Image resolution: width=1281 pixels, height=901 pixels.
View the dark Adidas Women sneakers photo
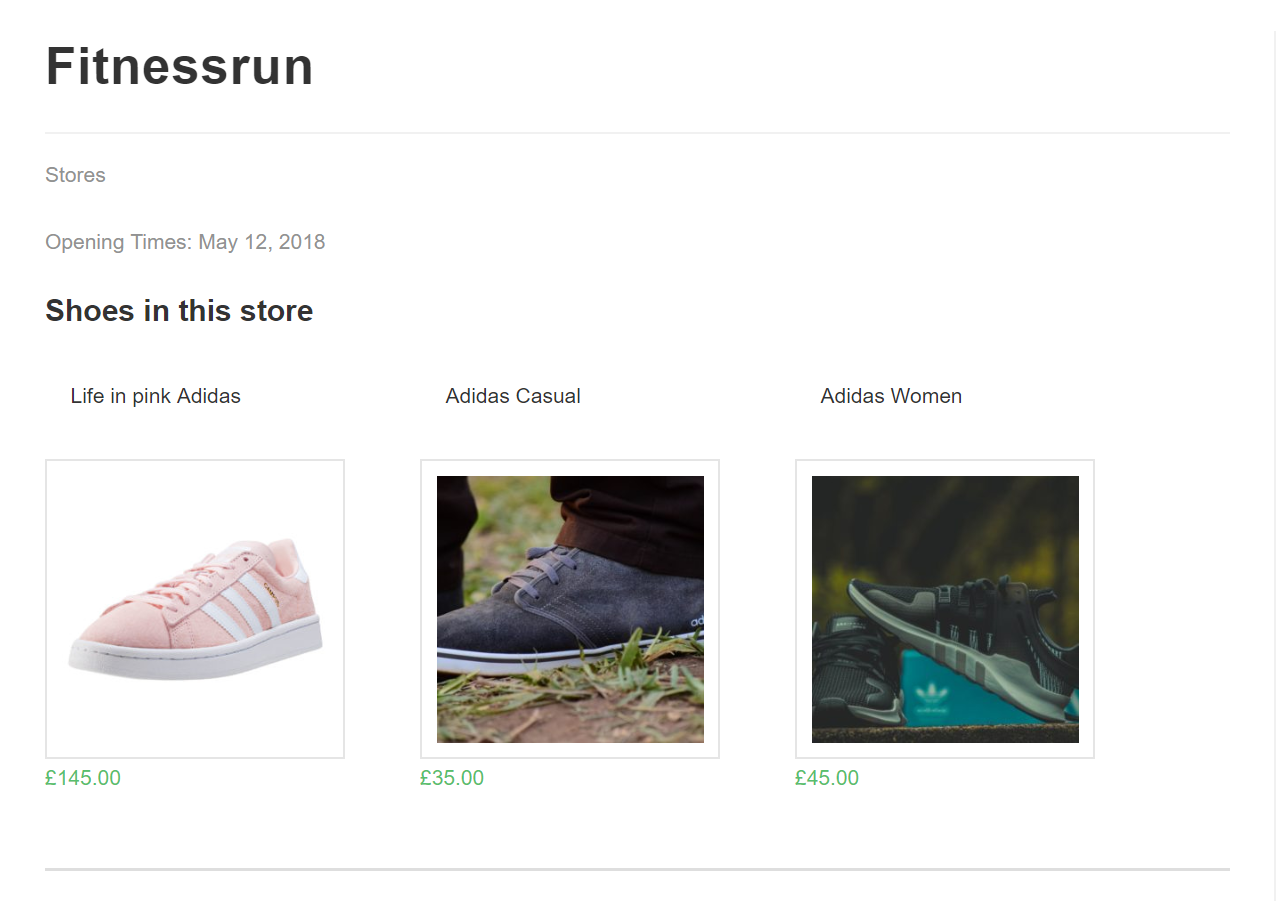tap(945, 609)
